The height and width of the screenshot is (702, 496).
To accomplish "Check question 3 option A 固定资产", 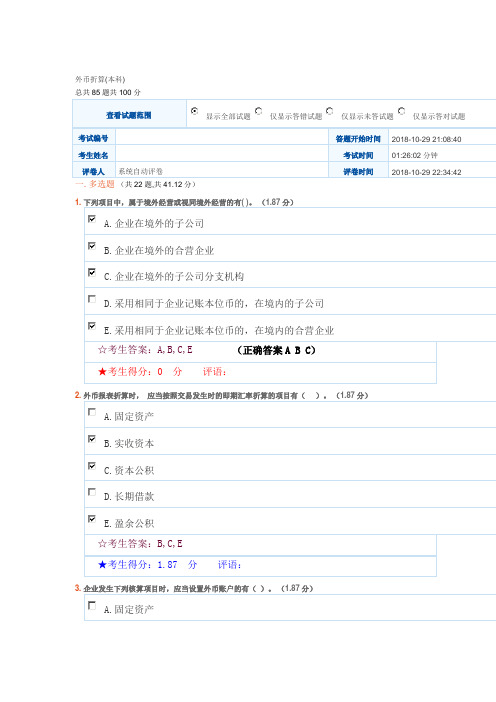I will click(x=92, y=605).
